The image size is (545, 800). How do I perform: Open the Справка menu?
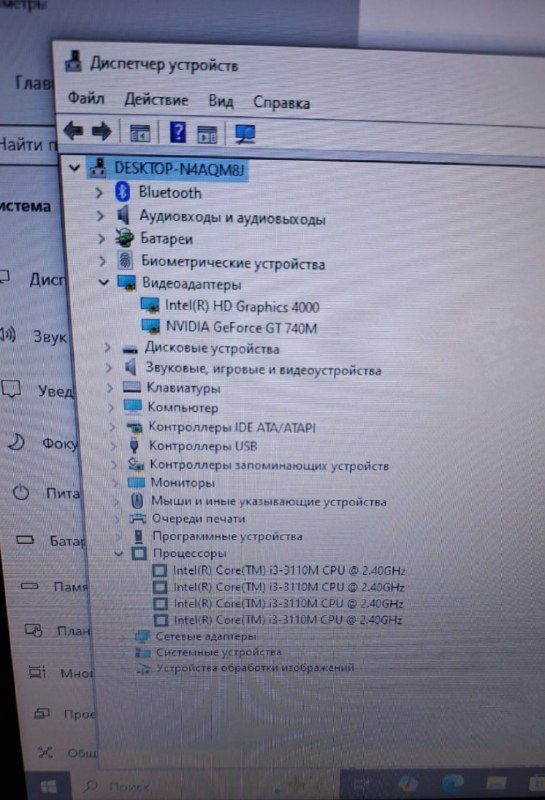click(x=281, y=103)
